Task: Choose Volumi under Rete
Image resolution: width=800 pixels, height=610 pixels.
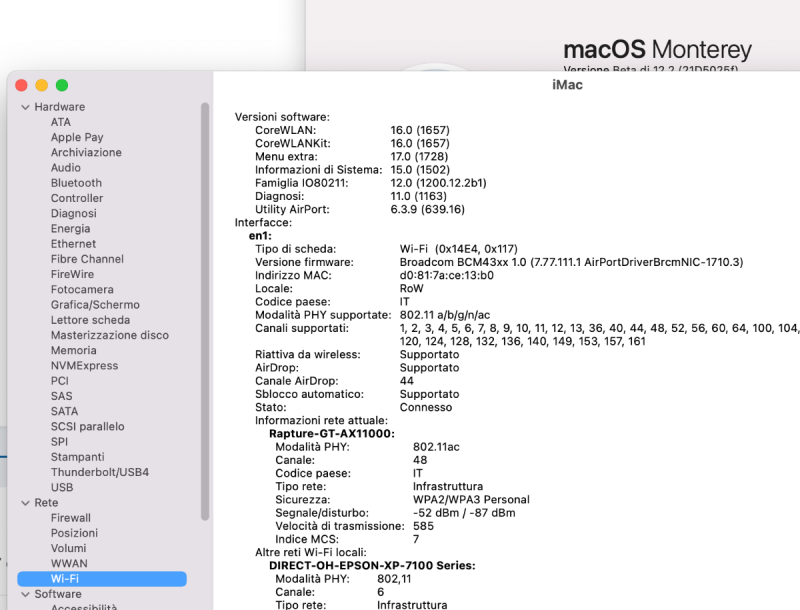Action: (x=68, y=548)
